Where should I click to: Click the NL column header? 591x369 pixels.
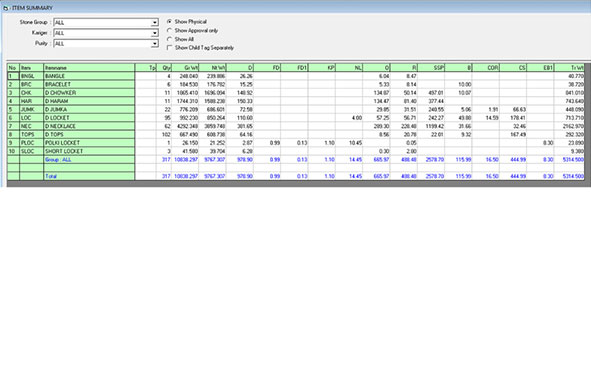point(349,68)
